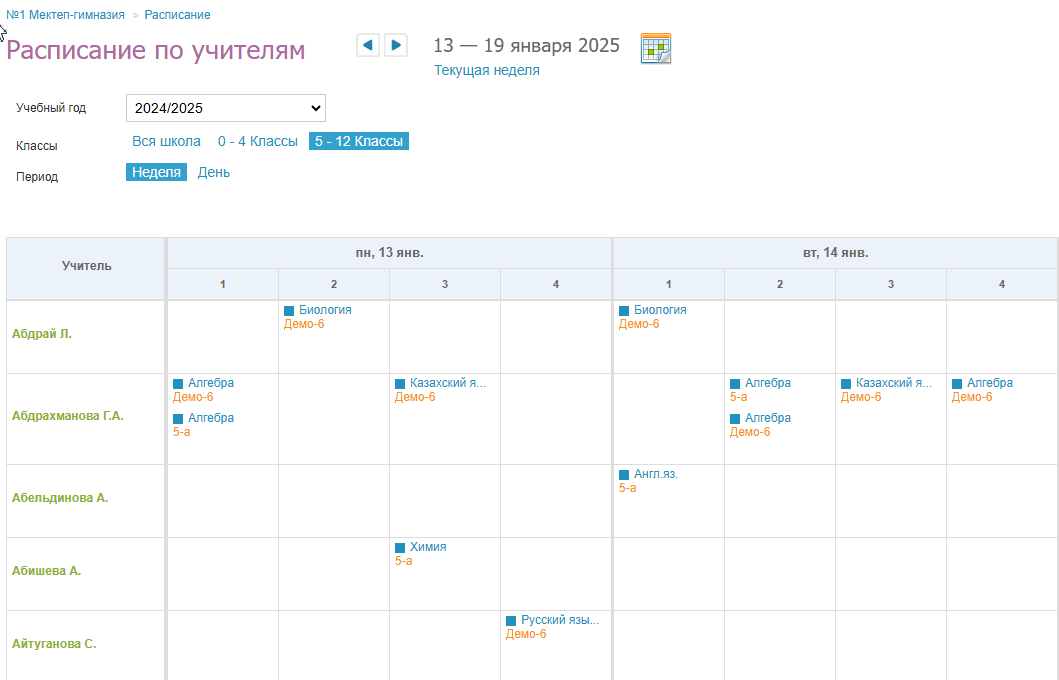Open №1 Мектеп-гимназия breadcrumb link

(x=66, y=15)
